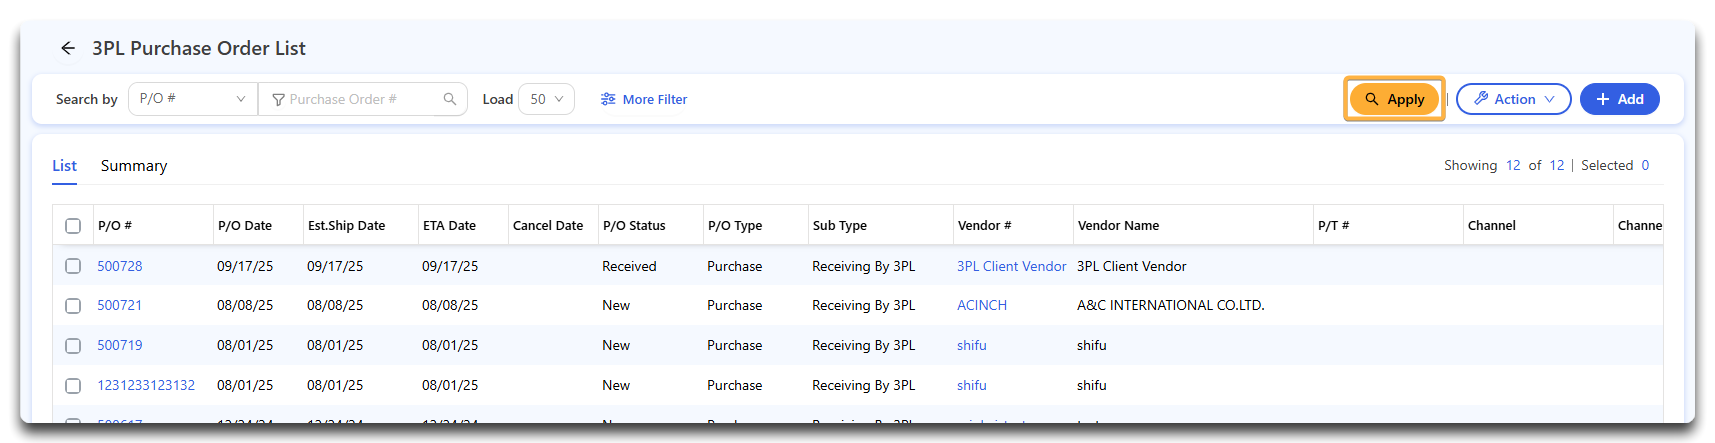Select the checkbox for P/O 500719
The width and height of the screenshot is (1715, 443).
point(73,346)
